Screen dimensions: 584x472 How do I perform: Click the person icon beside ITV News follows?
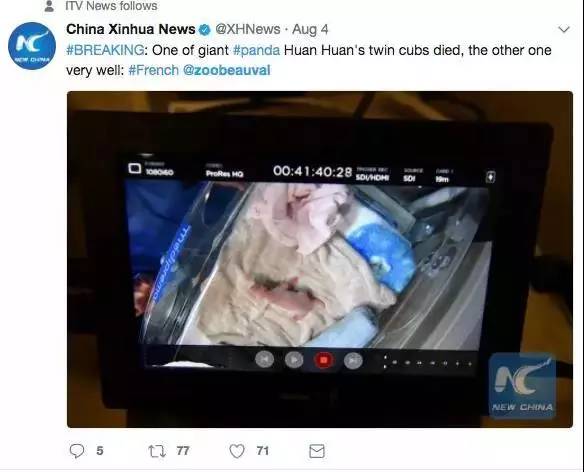49,6
